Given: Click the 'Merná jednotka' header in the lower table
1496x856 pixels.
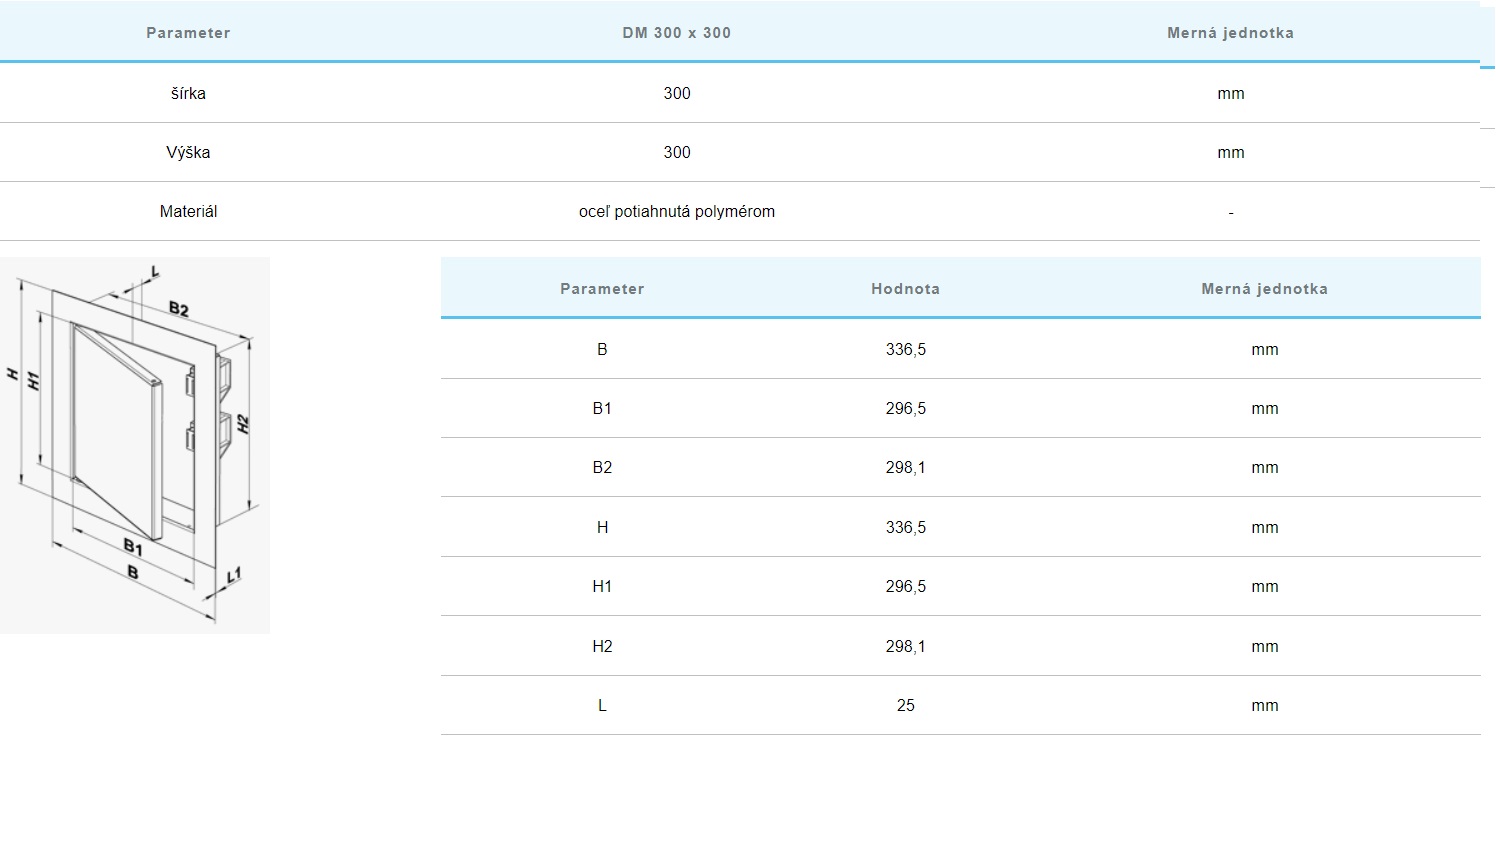Looking at the screenshot, I should coord(1264,289).
